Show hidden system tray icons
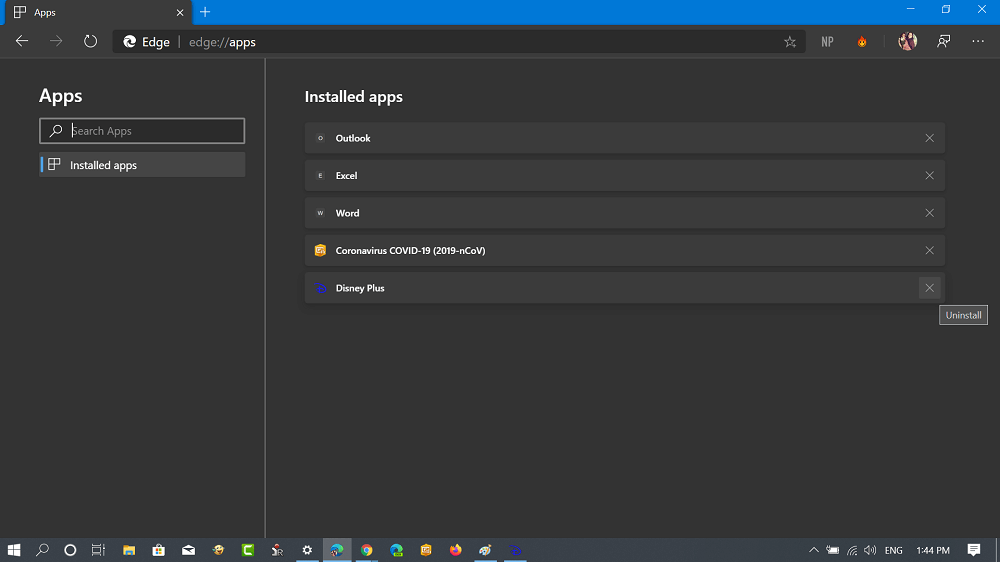This screenshot has height=562, width=1000. pos(814,550)
